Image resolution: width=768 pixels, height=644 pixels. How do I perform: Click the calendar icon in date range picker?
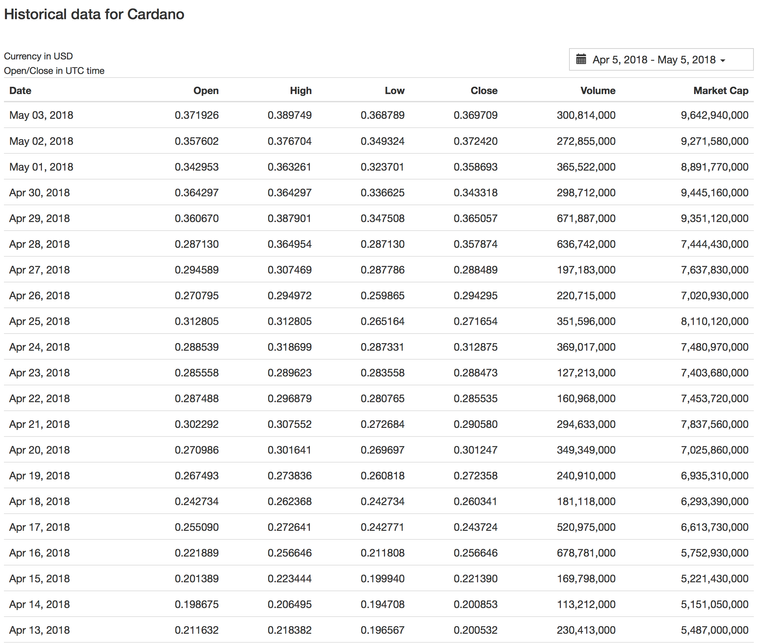point(580,60)
